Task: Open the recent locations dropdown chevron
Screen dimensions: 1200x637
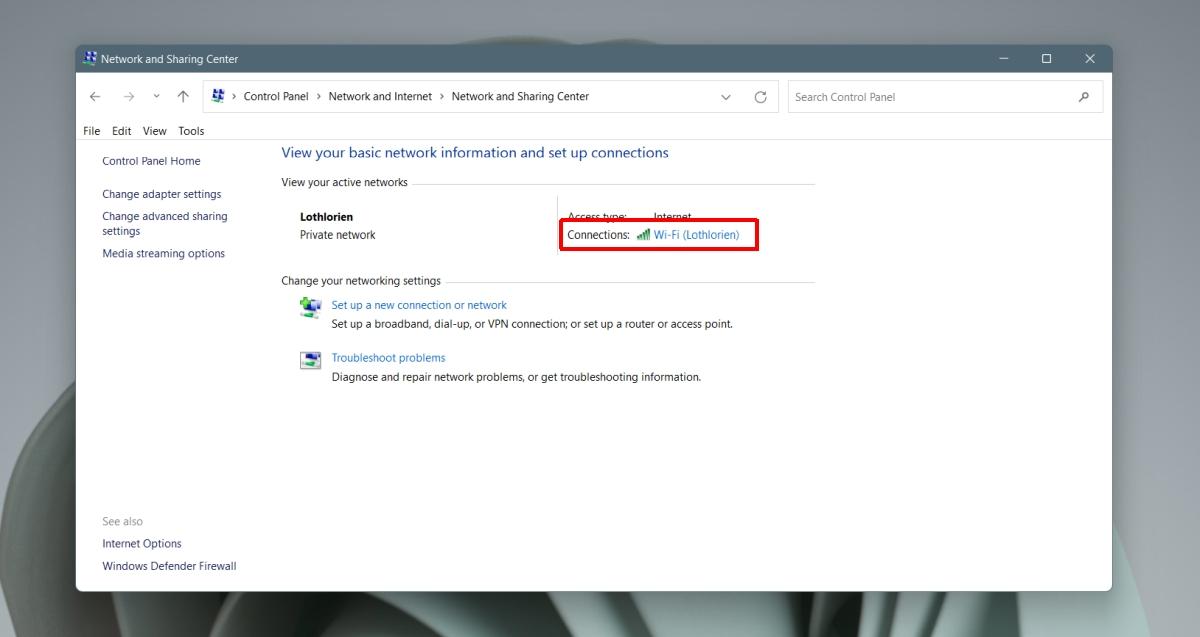Action: 156,97
